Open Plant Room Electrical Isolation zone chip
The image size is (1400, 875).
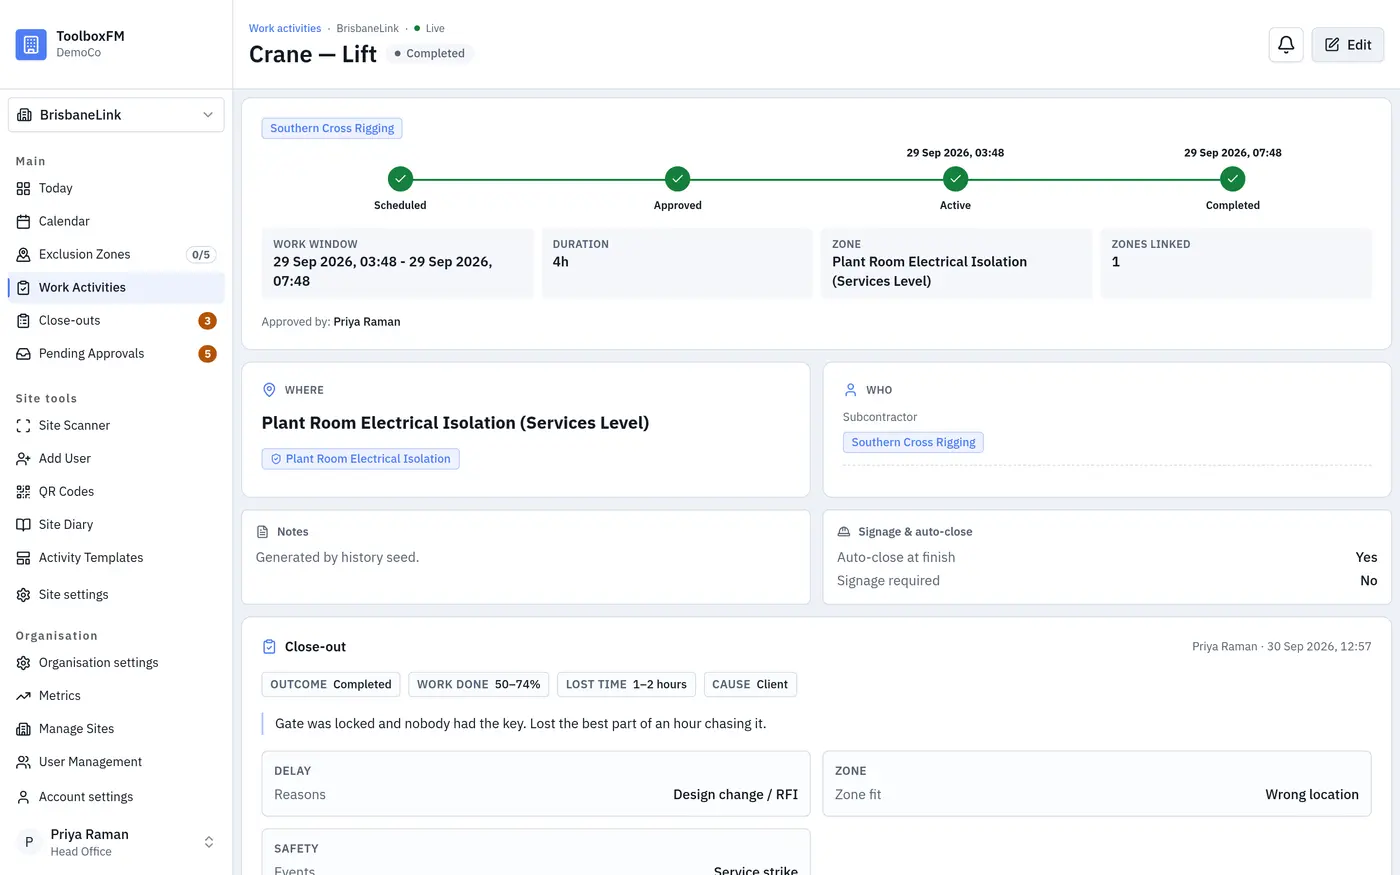[360, 459]
